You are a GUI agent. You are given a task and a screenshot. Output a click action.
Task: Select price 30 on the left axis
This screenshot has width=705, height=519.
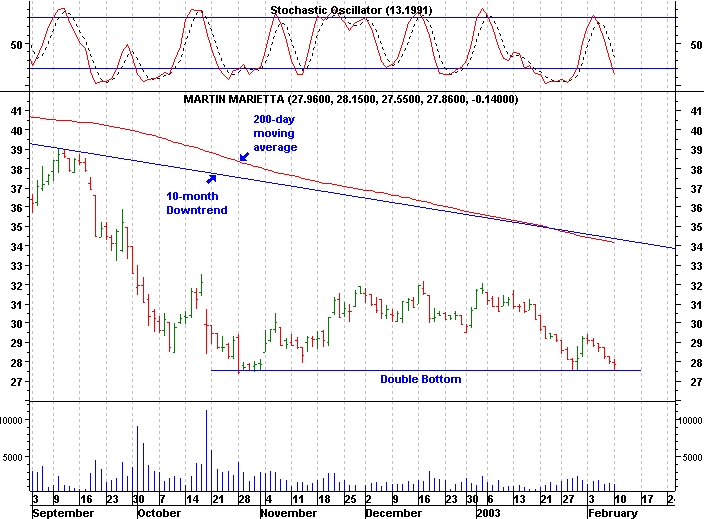pos(17,324)
